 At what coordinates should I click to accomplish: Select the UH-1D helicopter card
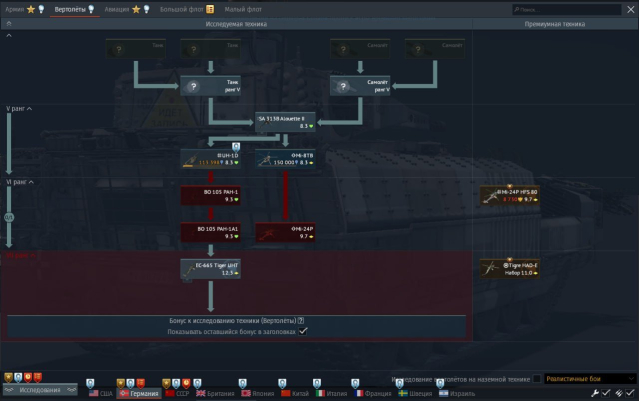(x=210, y=158)
